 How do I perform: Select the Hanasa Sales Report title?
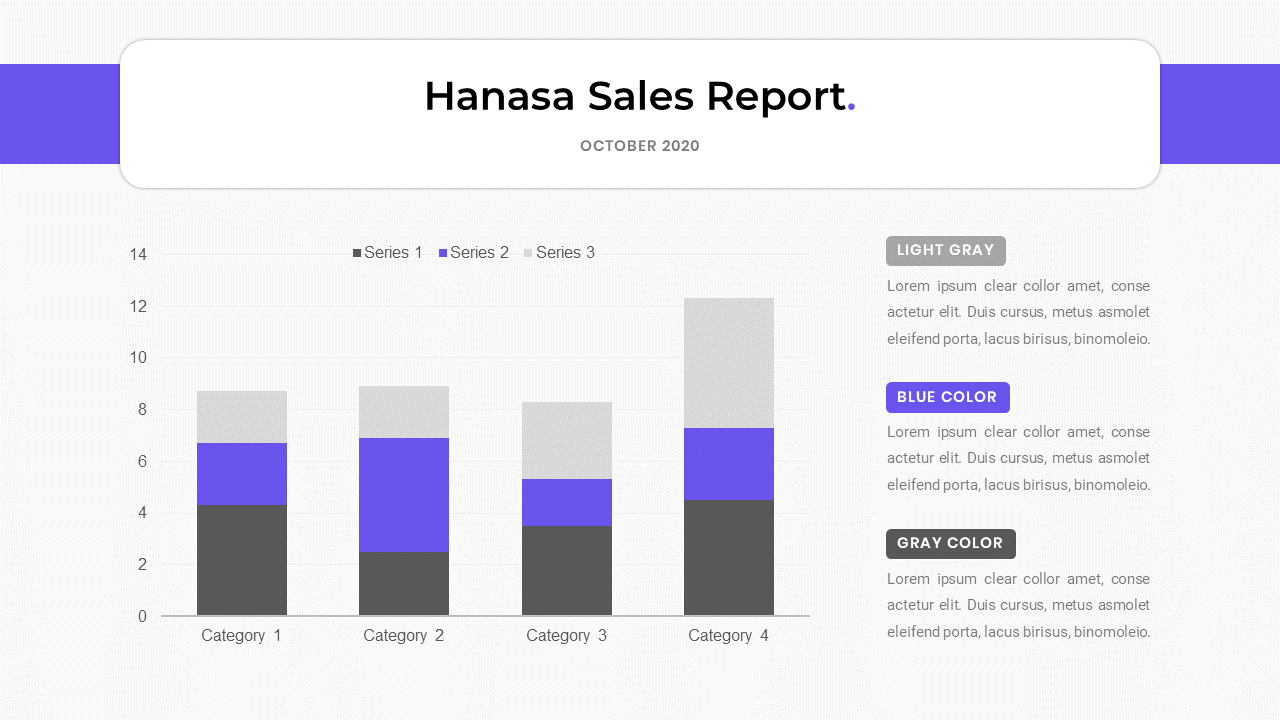point(634,96)
